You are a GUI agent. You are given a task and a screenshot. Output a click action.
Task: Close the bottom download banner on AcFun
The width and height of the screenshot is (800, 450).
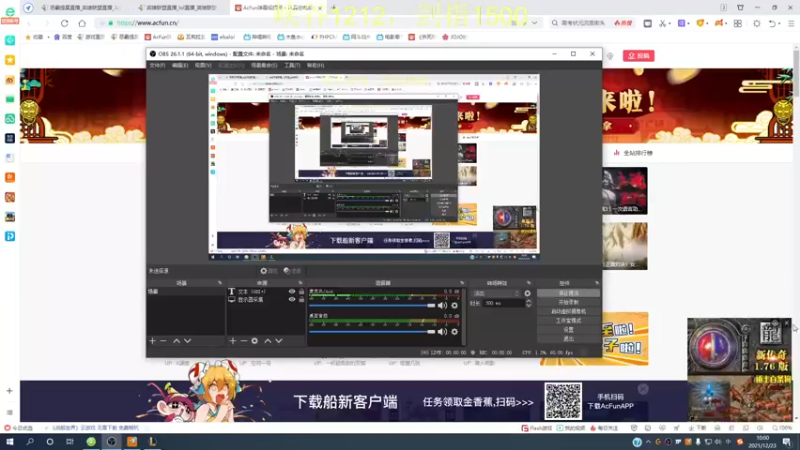coord(643,389)
